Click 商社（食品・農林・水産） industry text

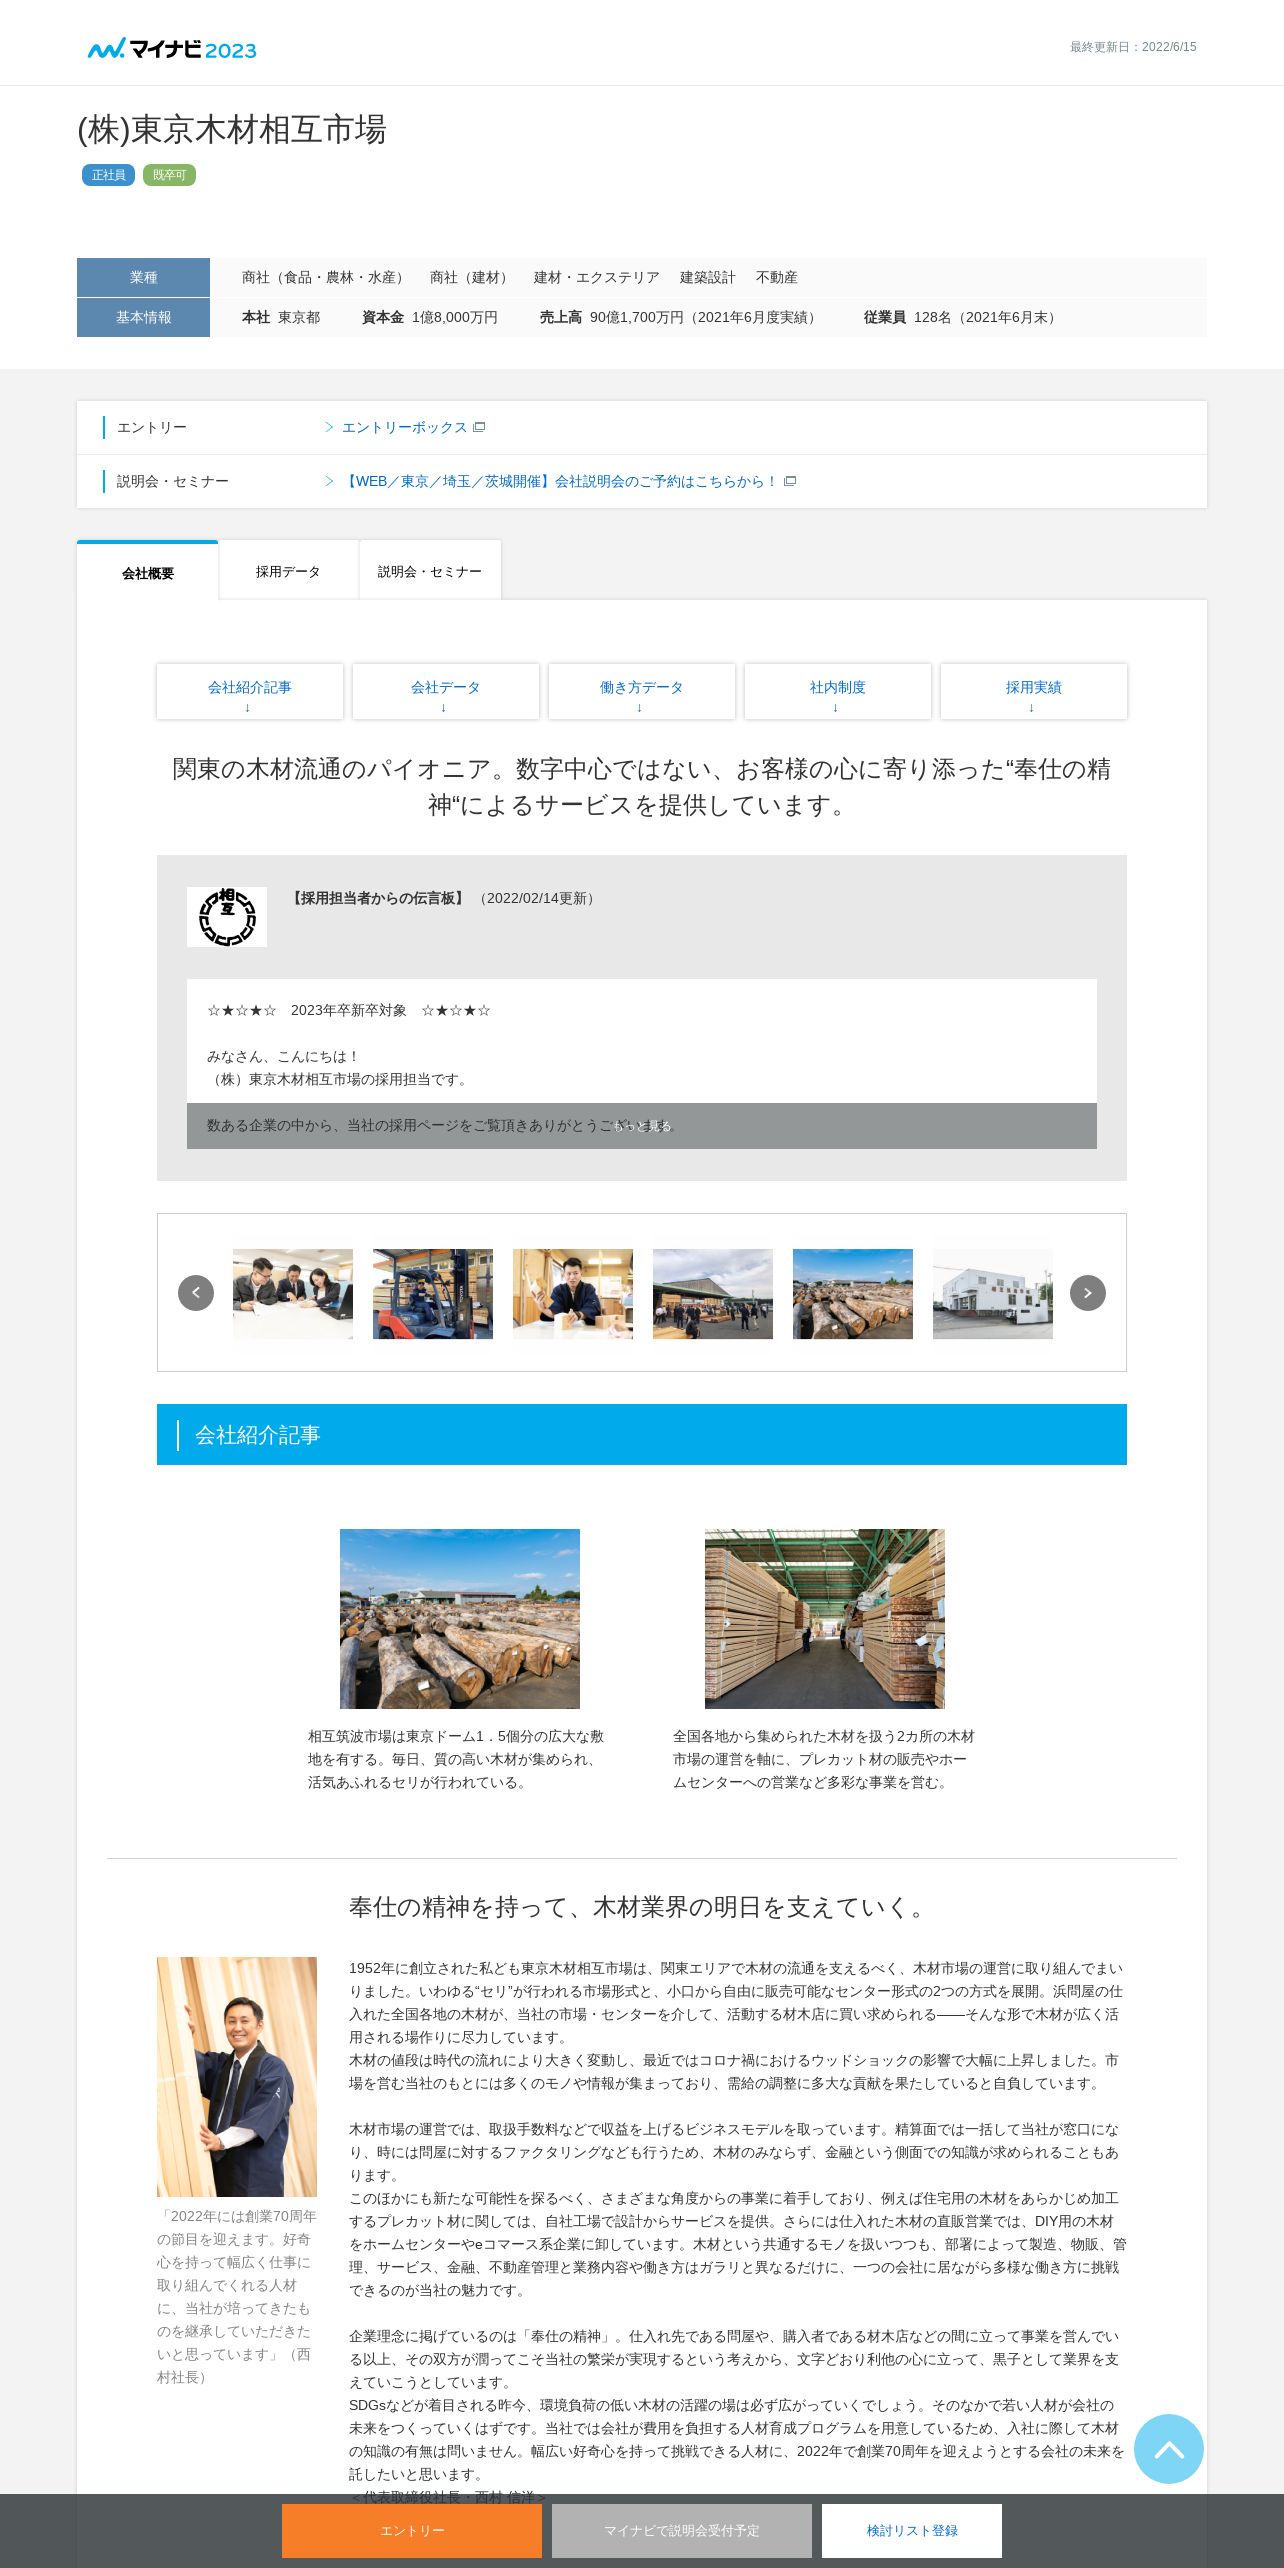[325, 277]
